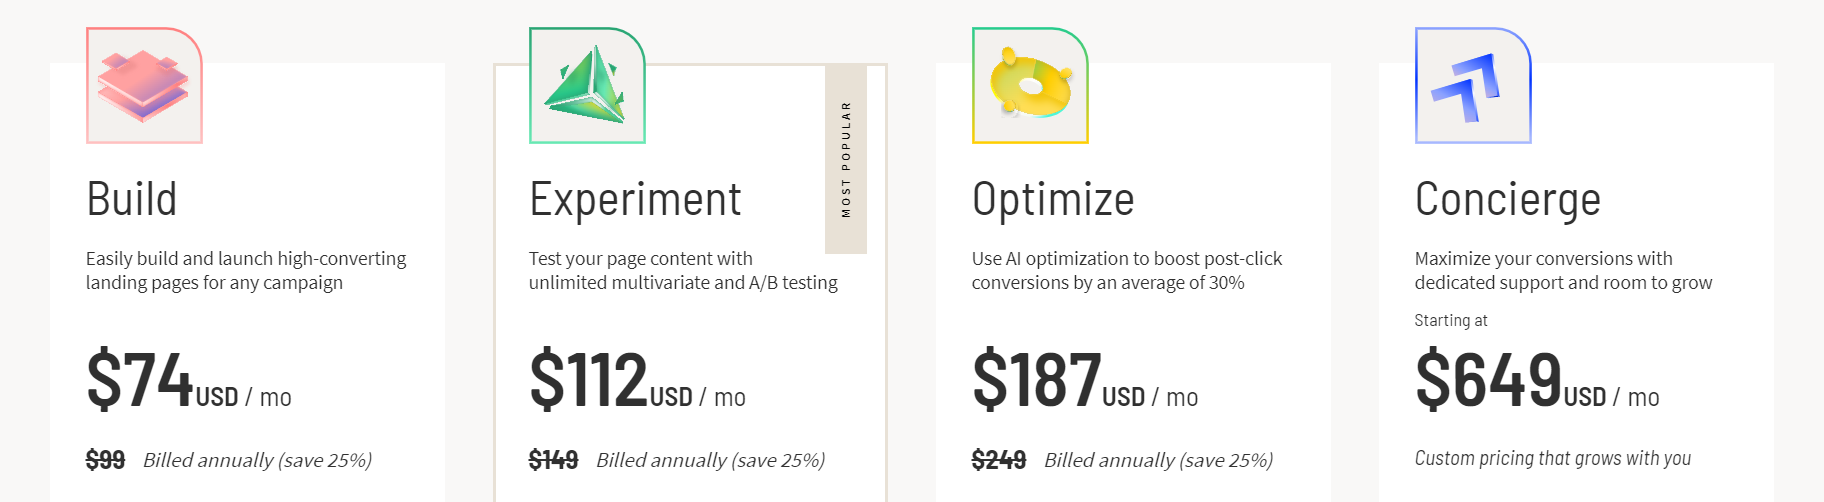Select the Build plan heading
The height and width of the screenshot is (502, 1824).
pos(132,199)
